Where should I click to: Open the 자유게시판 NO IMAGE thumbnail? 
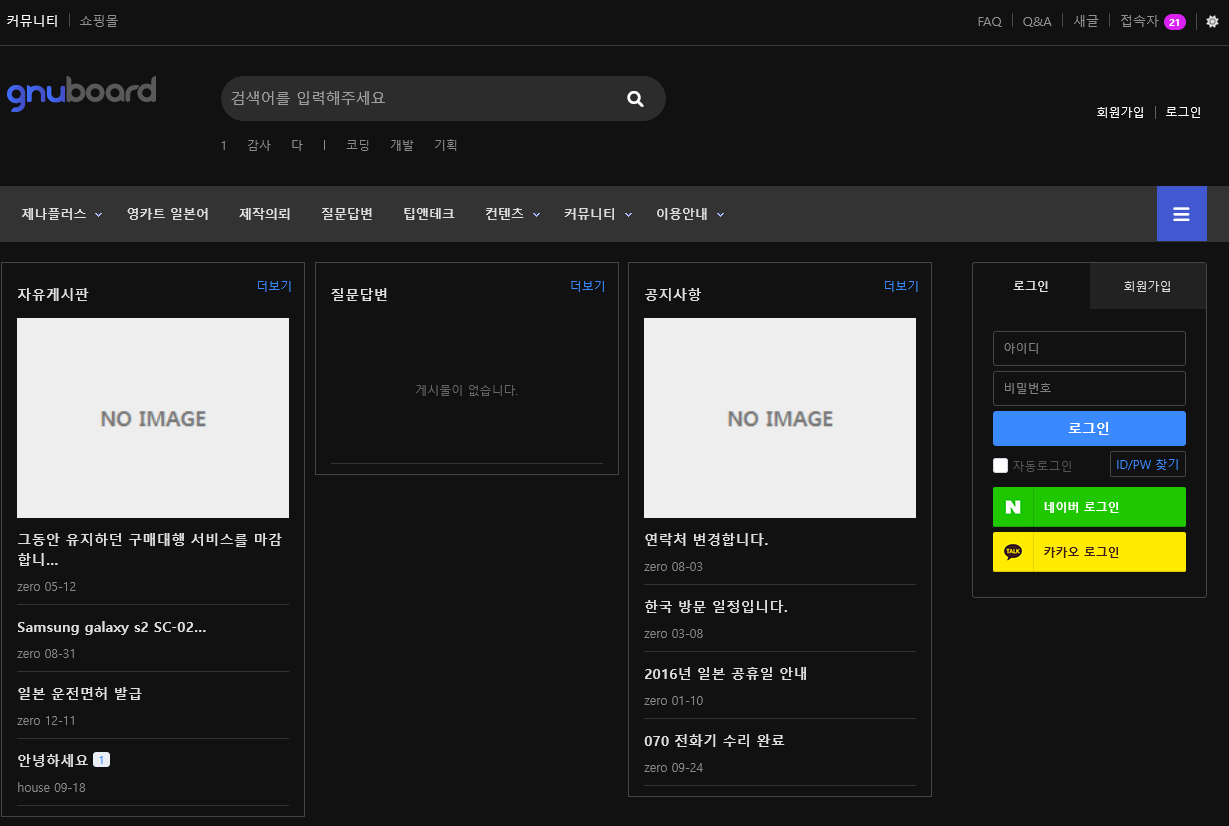point(153,418)
